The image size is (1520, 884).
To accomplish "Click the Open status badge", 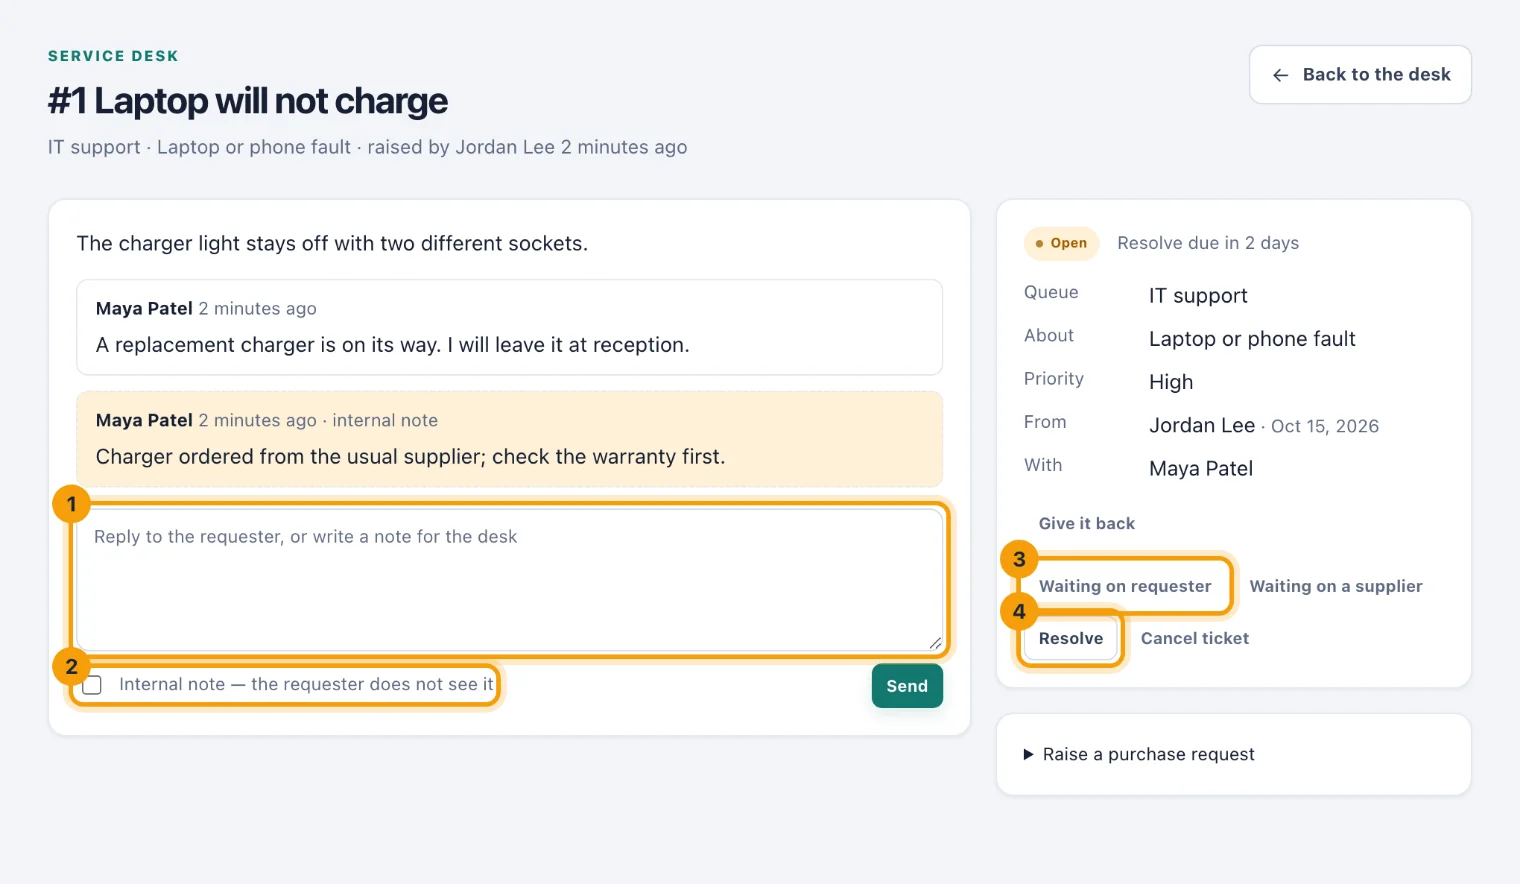I will 1061,243.
